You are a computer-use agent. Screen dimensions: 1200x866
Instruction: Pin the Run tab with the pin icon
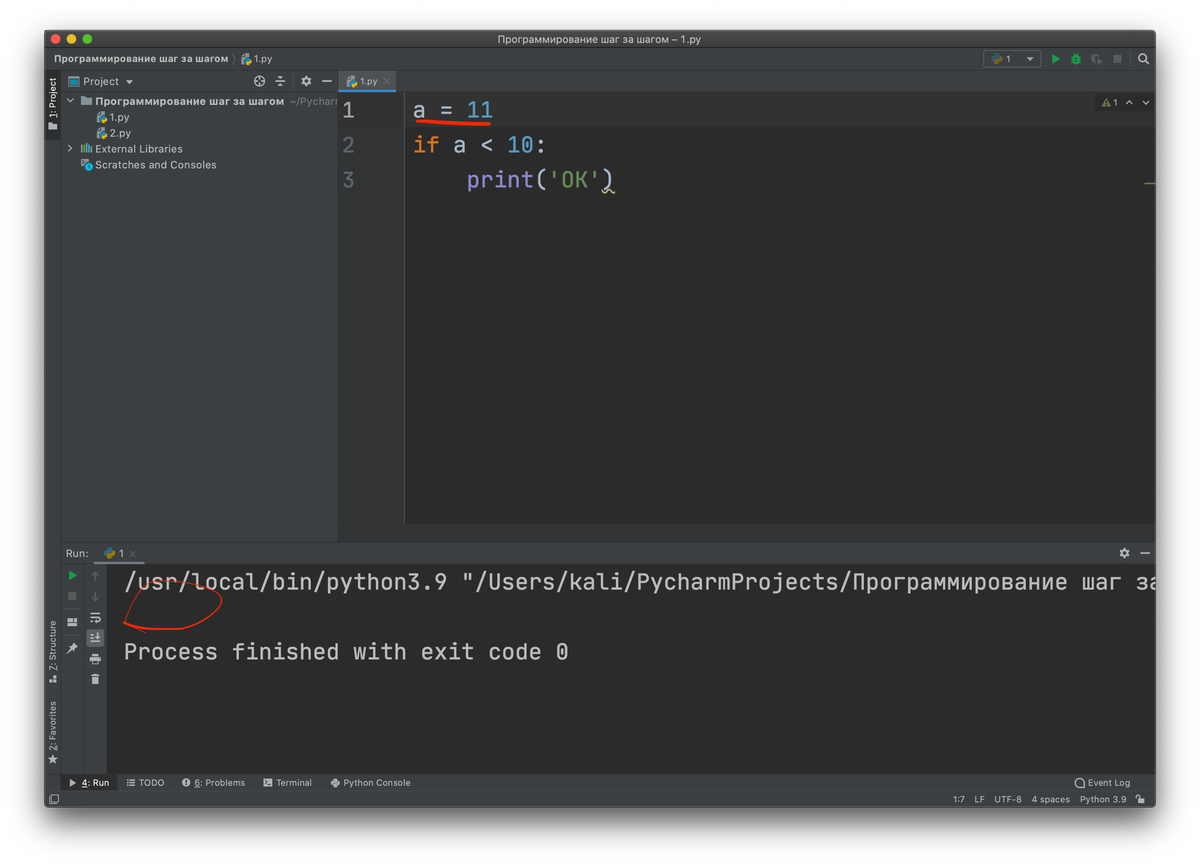(72, 648)
